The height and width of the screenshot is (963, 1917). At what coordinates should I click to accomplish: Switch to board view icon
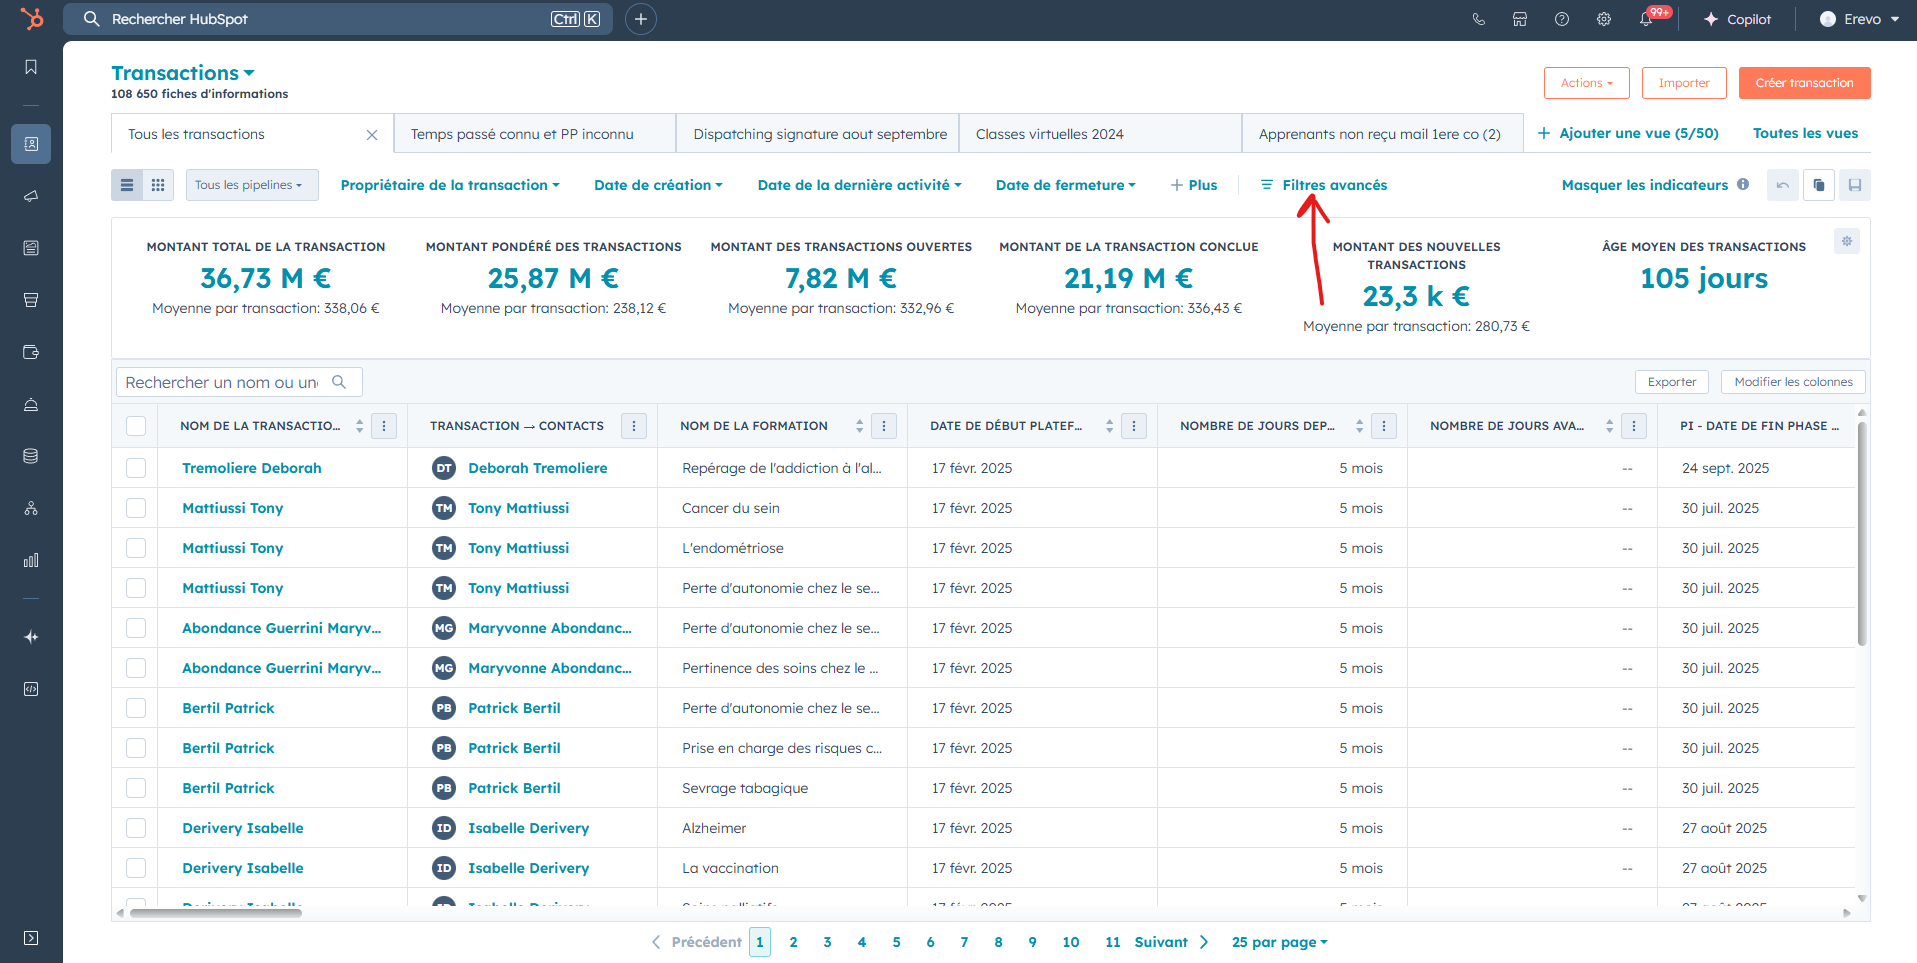tap(158, 185)
